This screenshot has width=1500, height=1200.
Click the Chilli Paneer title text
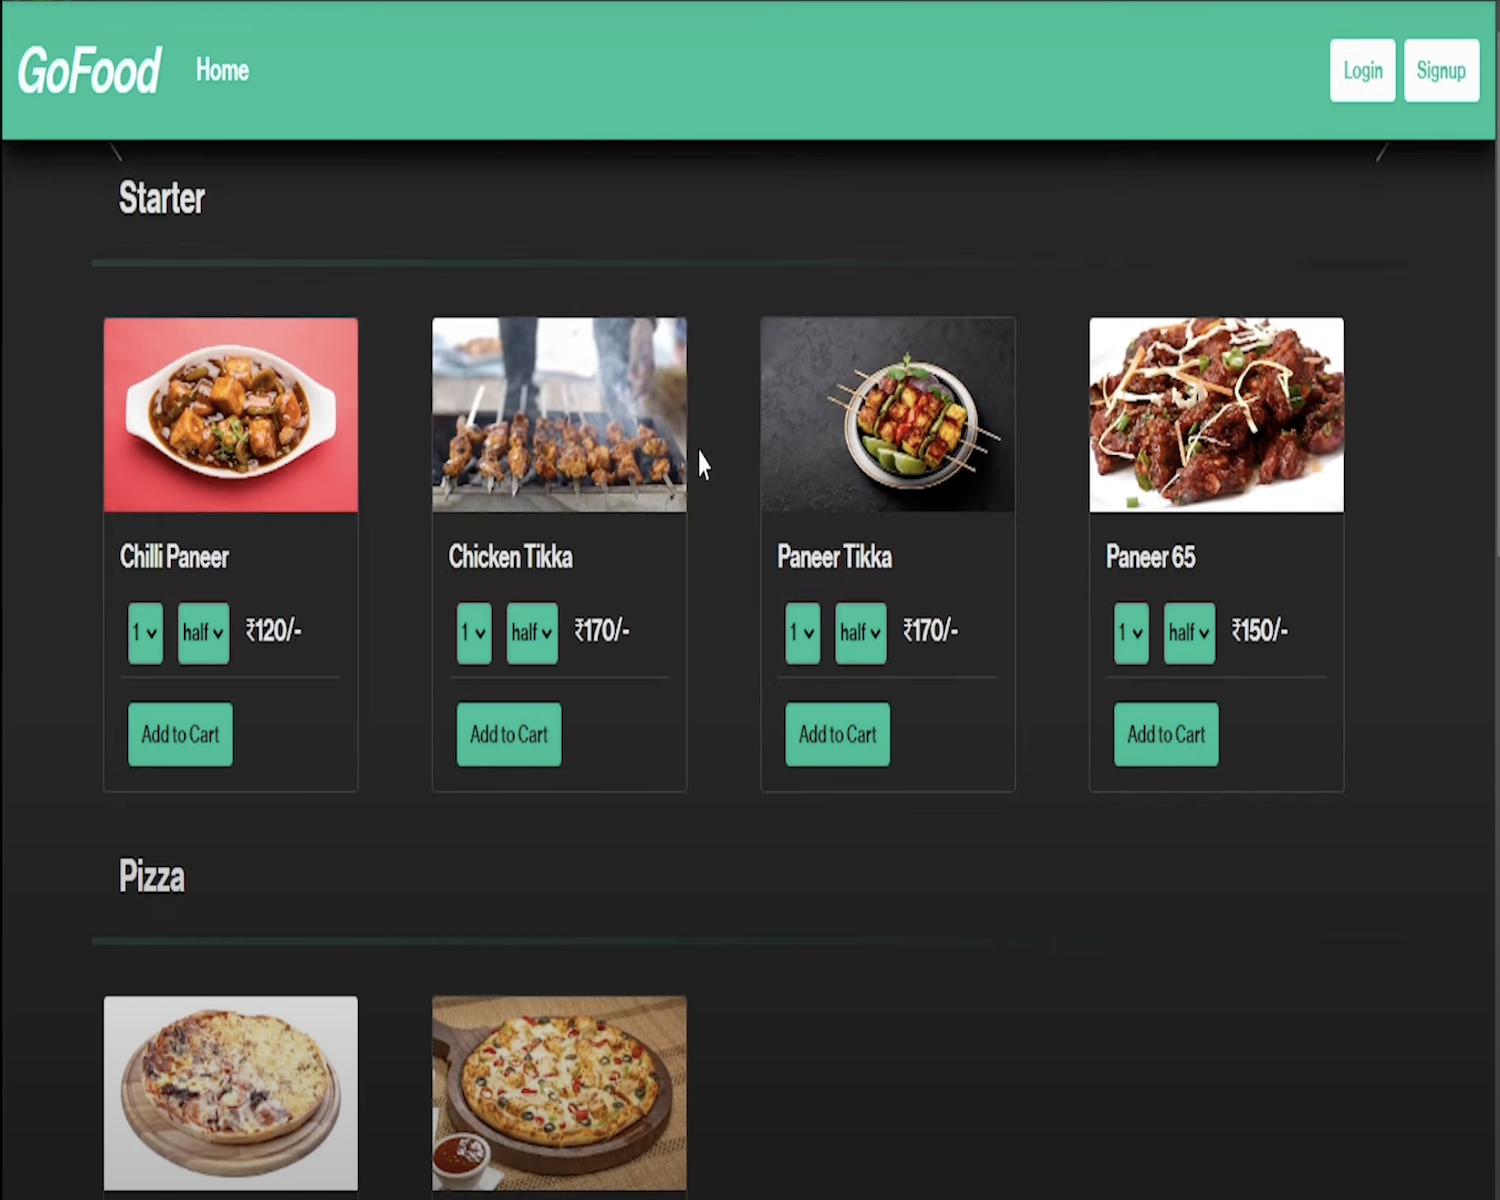[174, 557]
